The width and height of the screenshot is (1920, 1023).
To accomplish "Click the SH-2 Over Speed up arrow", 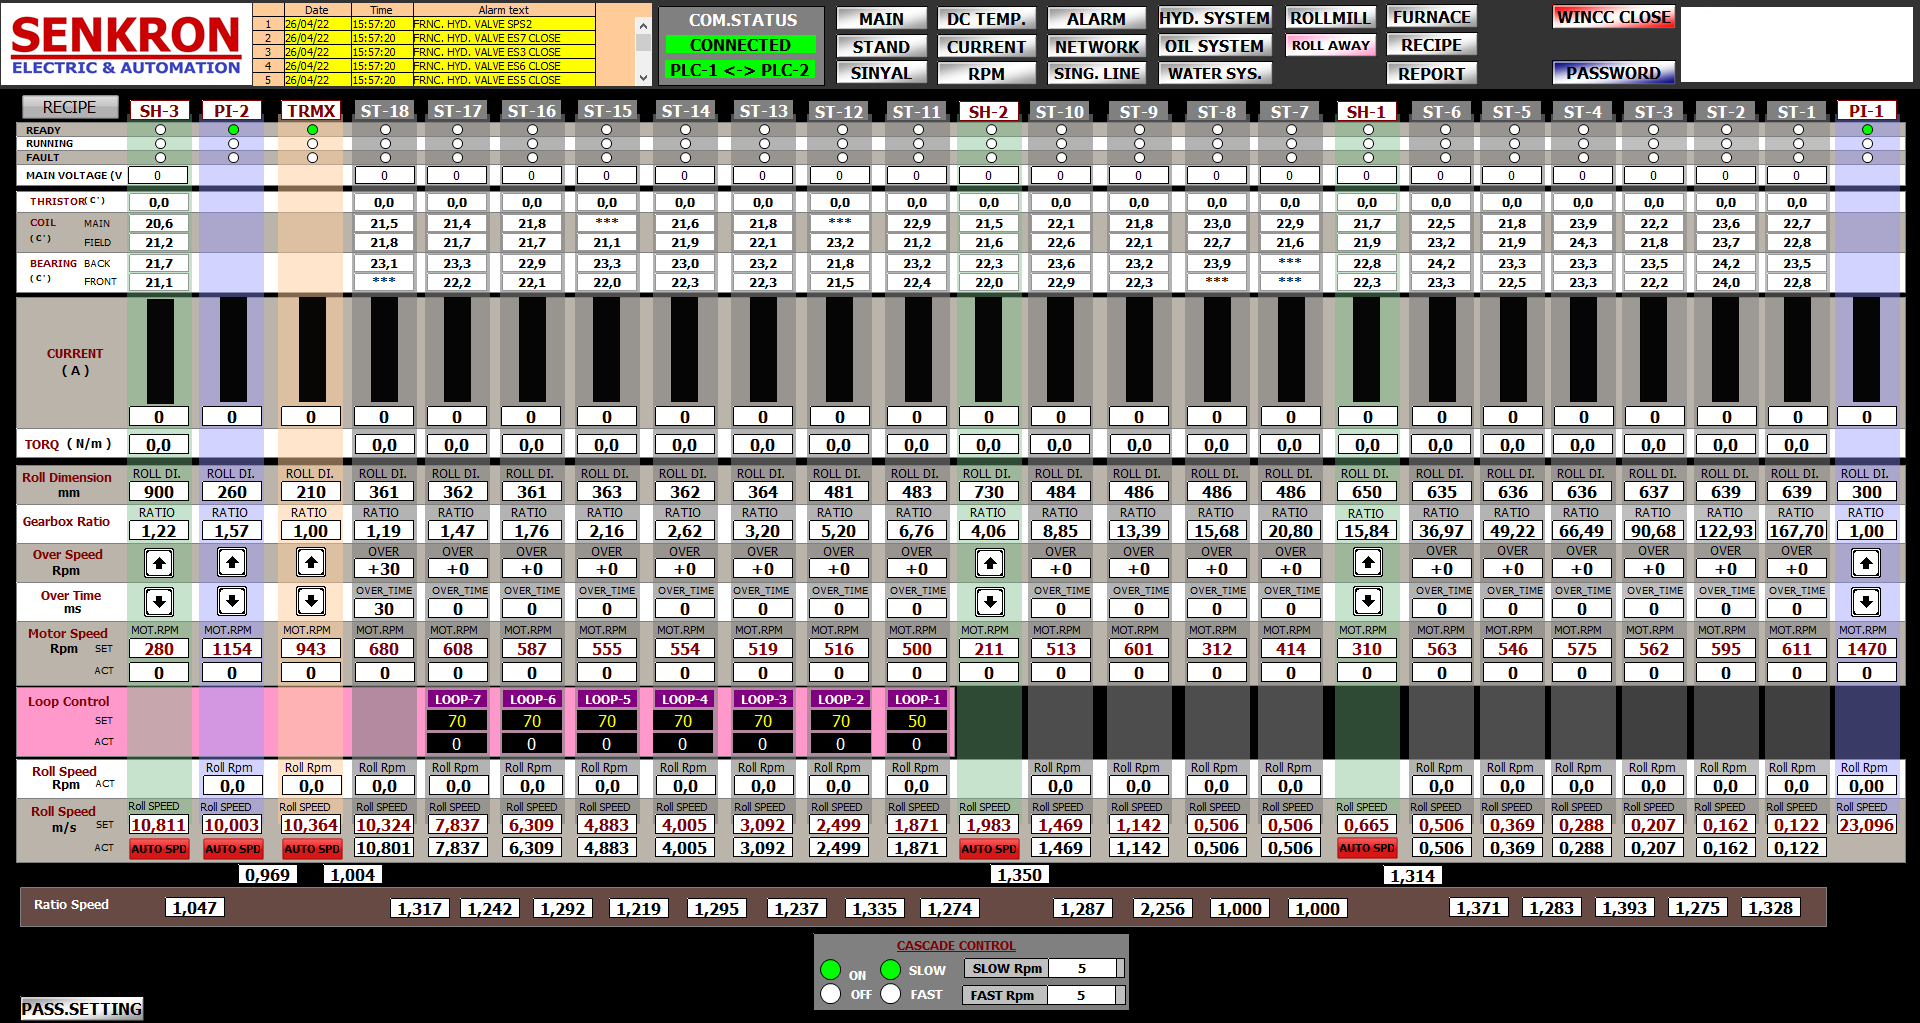I will pyautogui.click(x=989, y=563).
